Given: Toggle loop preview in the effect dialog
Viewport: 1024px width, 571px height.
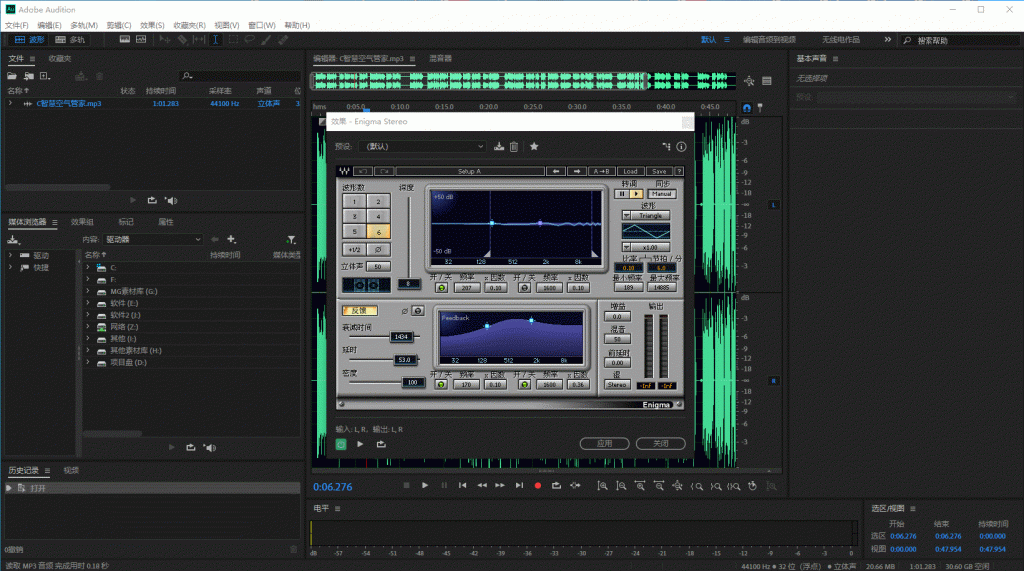Looking at the screenshot, I should click(381, 444).
